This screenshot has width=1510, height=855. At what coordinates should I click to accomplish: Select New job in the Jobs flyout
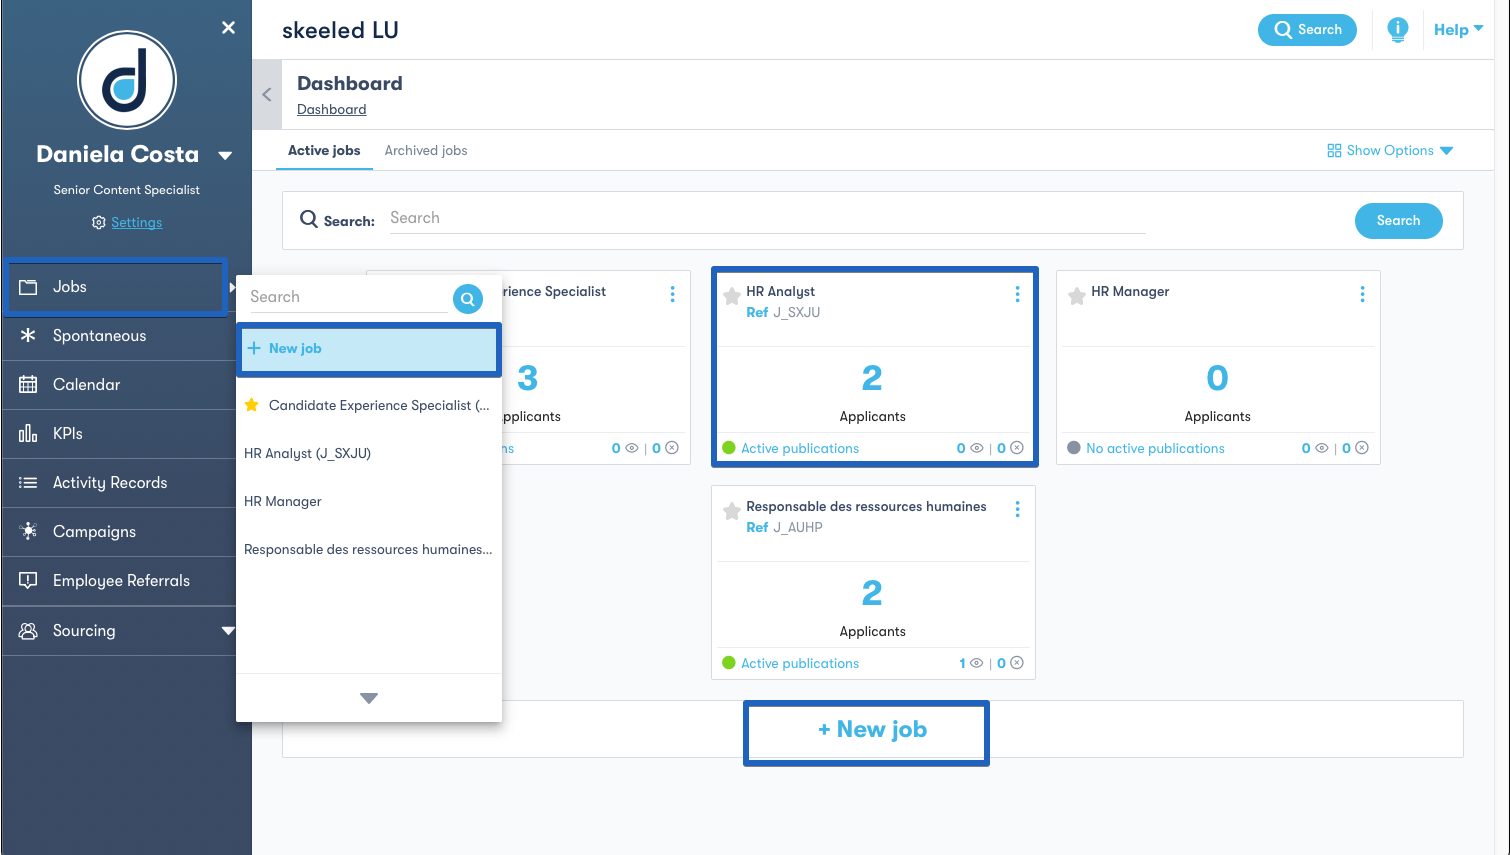369,349
